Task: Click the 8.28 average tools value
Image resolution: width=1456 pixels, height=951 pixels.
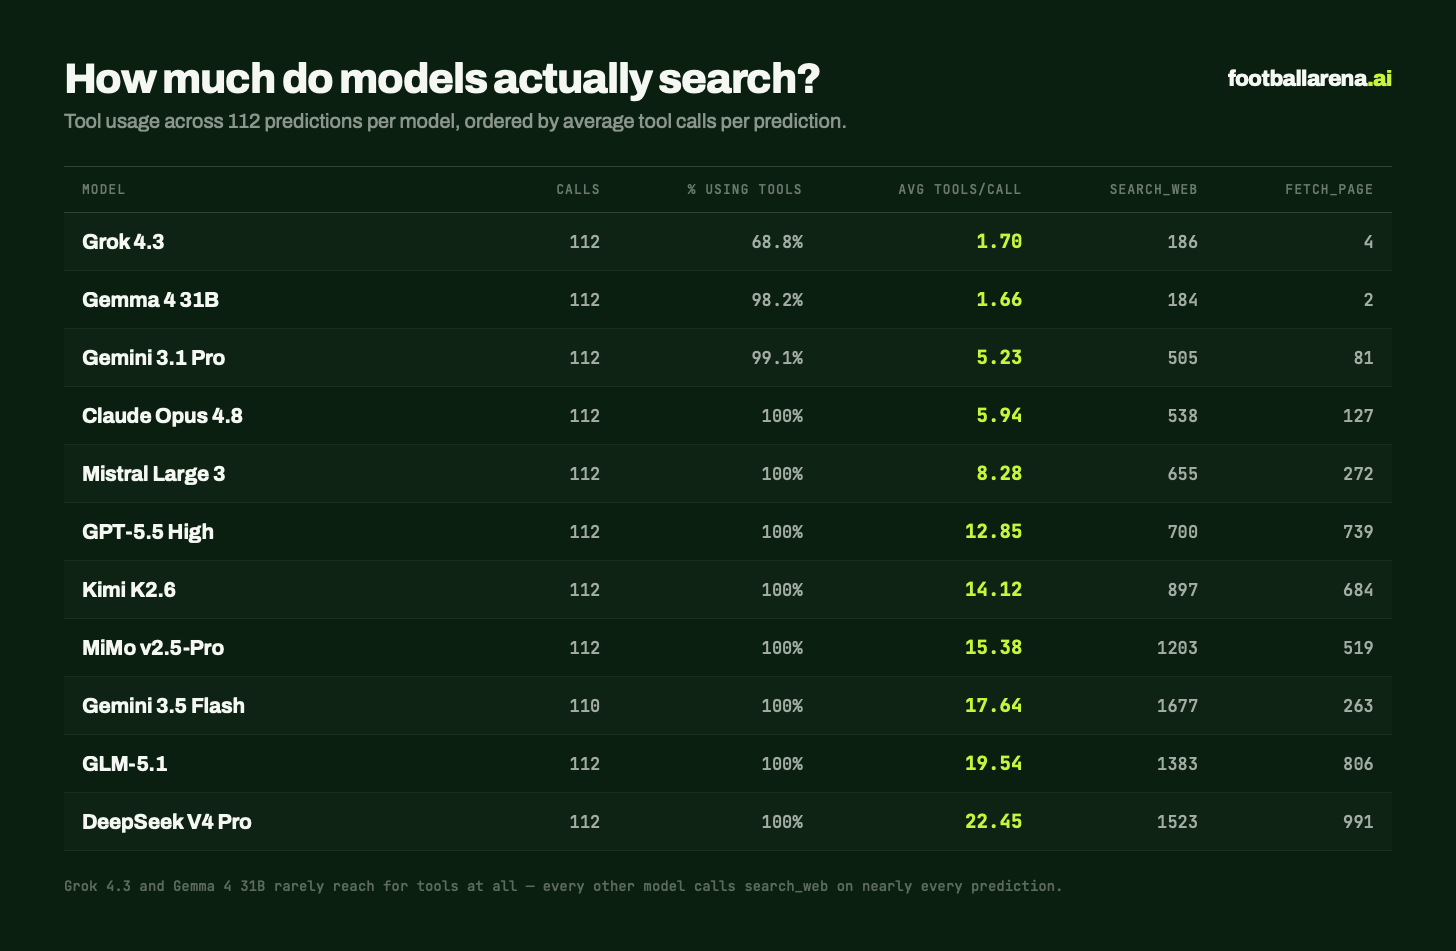Action: (999, 474)
